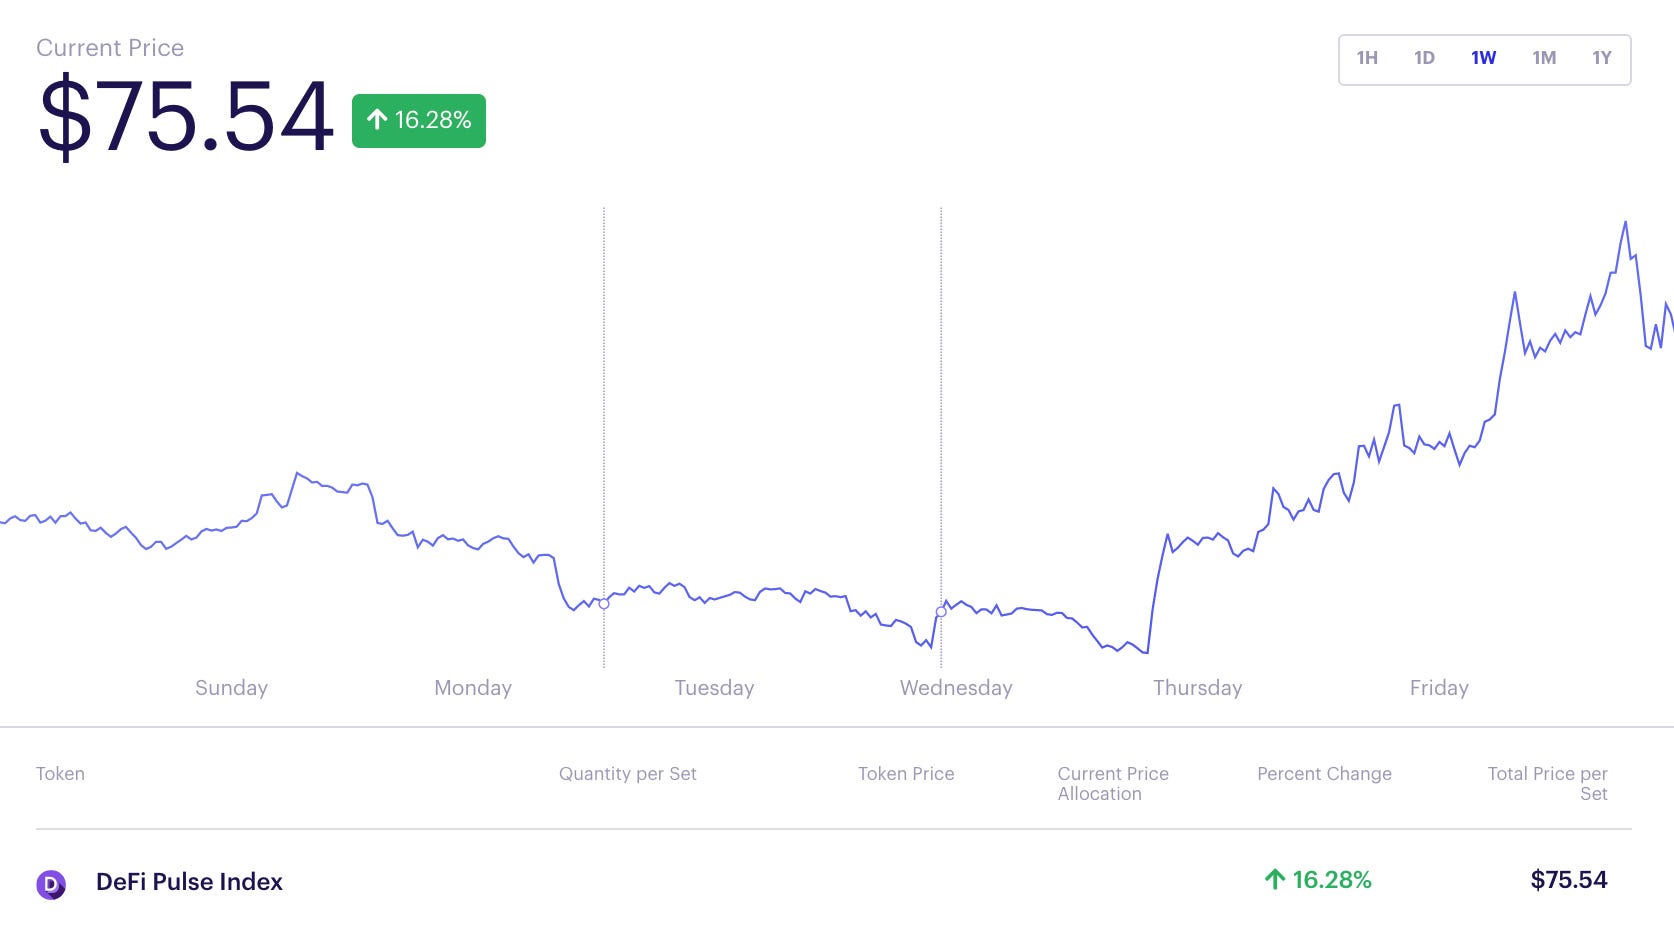
Task: Click the Token column header
Action: pyautogui.click(x=60, y=773)
